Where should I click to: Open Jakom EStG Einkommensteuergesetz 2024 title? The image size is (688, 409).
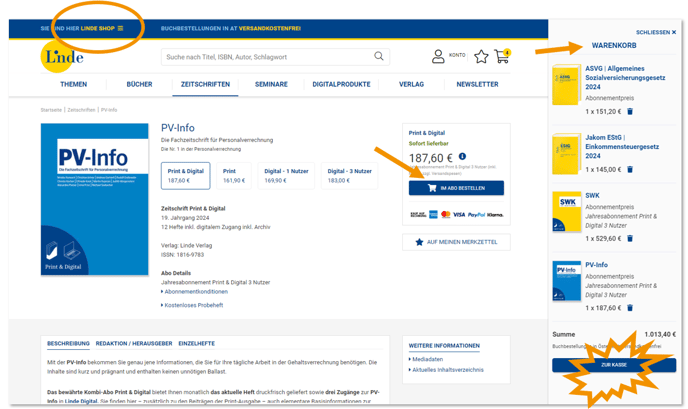point(622,147)
